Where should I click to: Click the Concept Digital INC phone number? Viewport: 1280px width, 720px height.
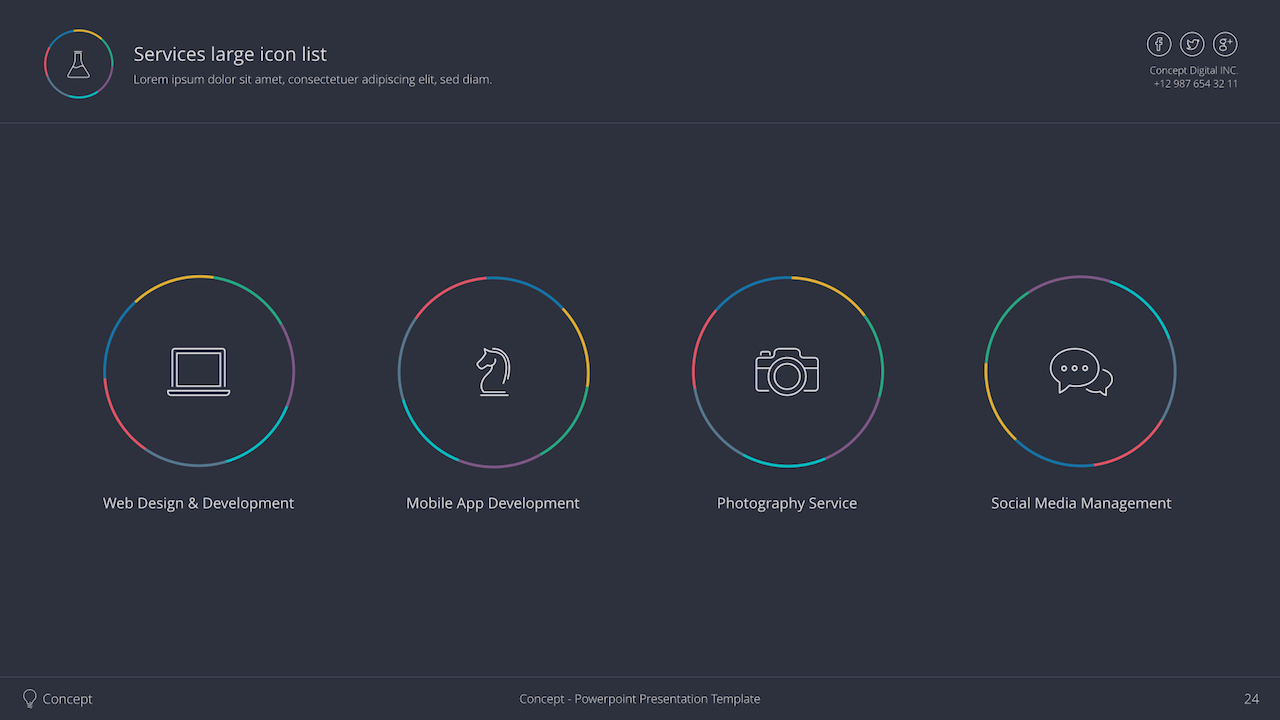coord(1195,84)
